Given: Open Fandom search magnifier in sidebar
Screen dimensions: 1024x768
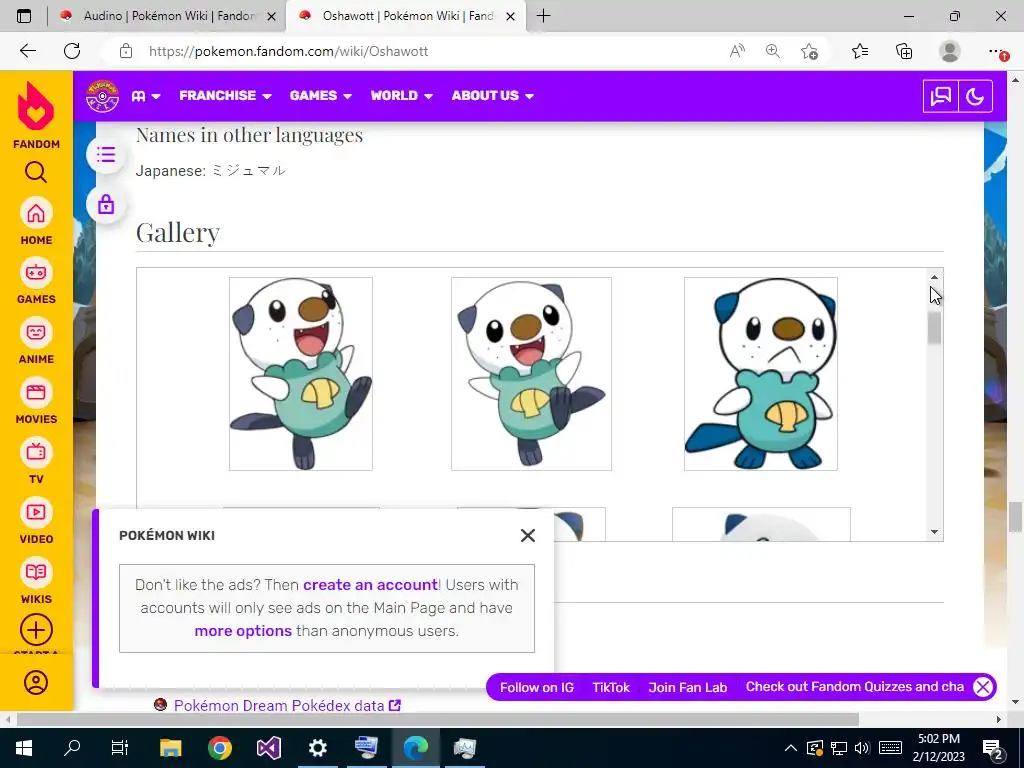Looking at the screenshot, I should pyautogui.click(x=36, y=172).
